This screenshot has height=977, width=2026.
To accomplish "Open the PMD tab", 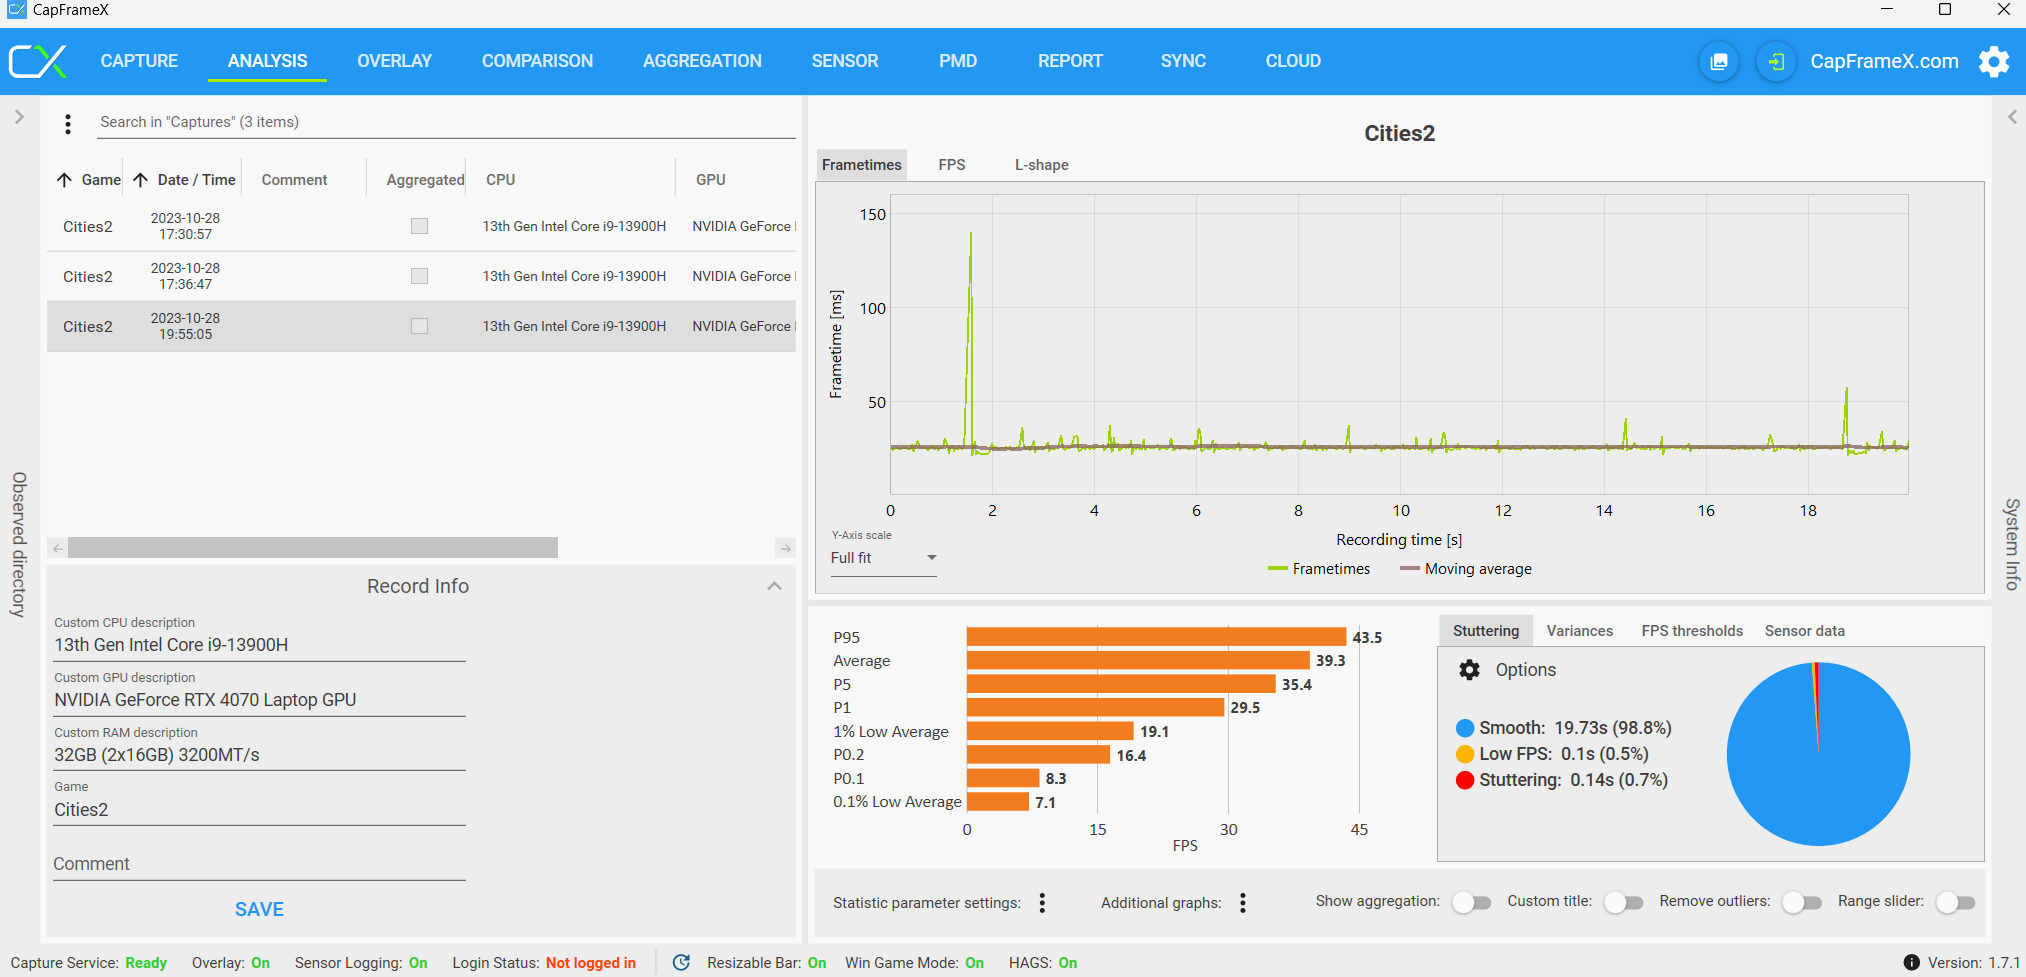I will click(x=958, y=61).
